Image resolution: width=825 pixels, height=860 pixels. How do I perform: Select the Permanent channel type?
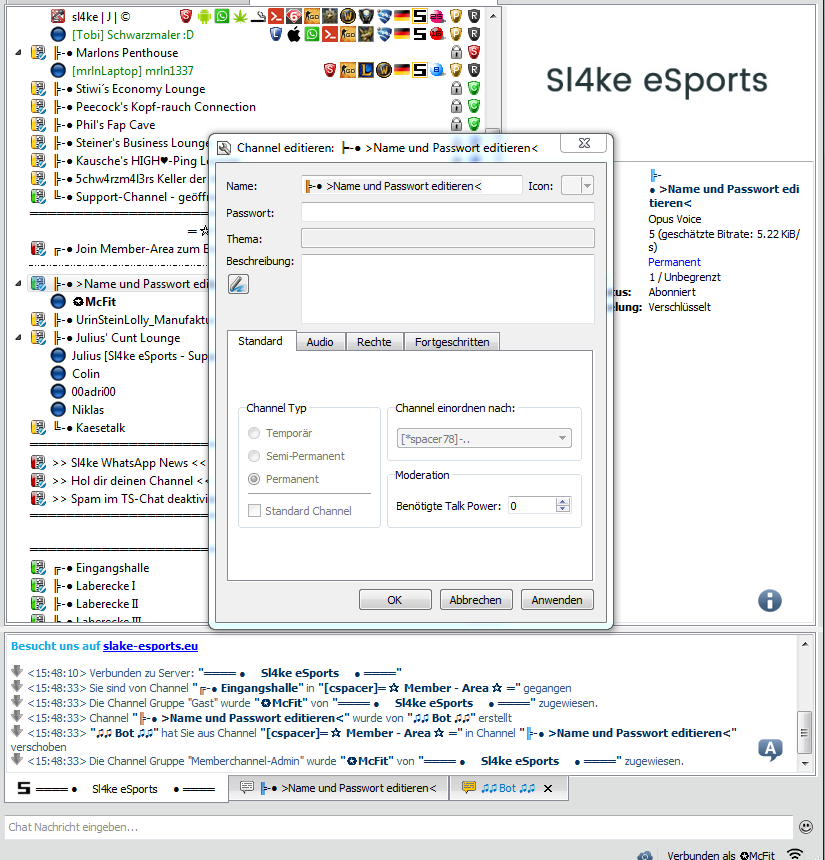coord(254,479)
